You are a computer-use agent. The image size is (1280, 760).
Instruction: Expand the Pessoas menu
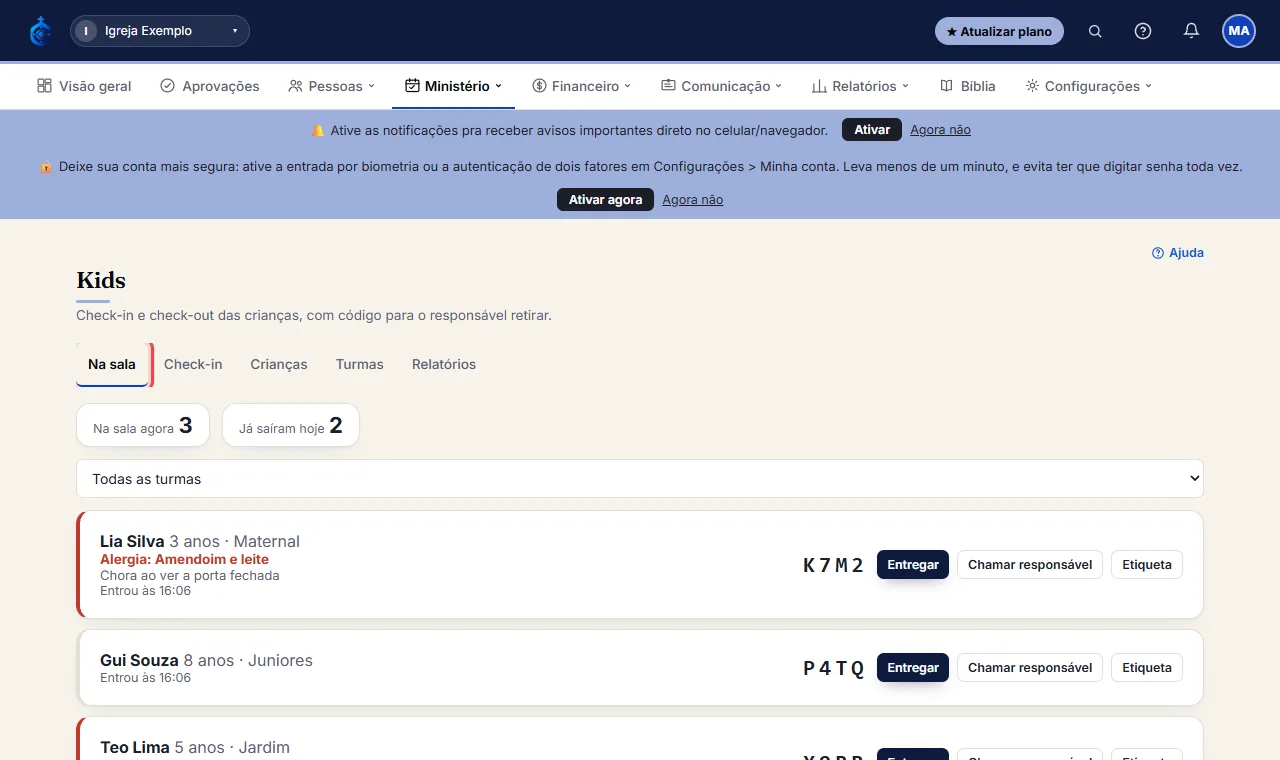[331, 86]
